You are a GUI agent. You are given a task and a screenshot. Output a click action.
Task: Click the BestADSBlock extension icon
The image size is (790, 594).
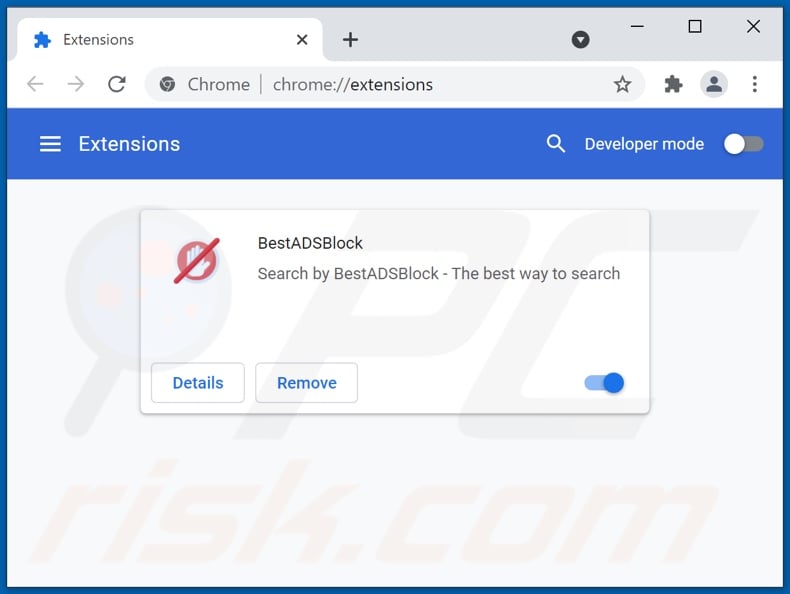(x=197, y=261)
